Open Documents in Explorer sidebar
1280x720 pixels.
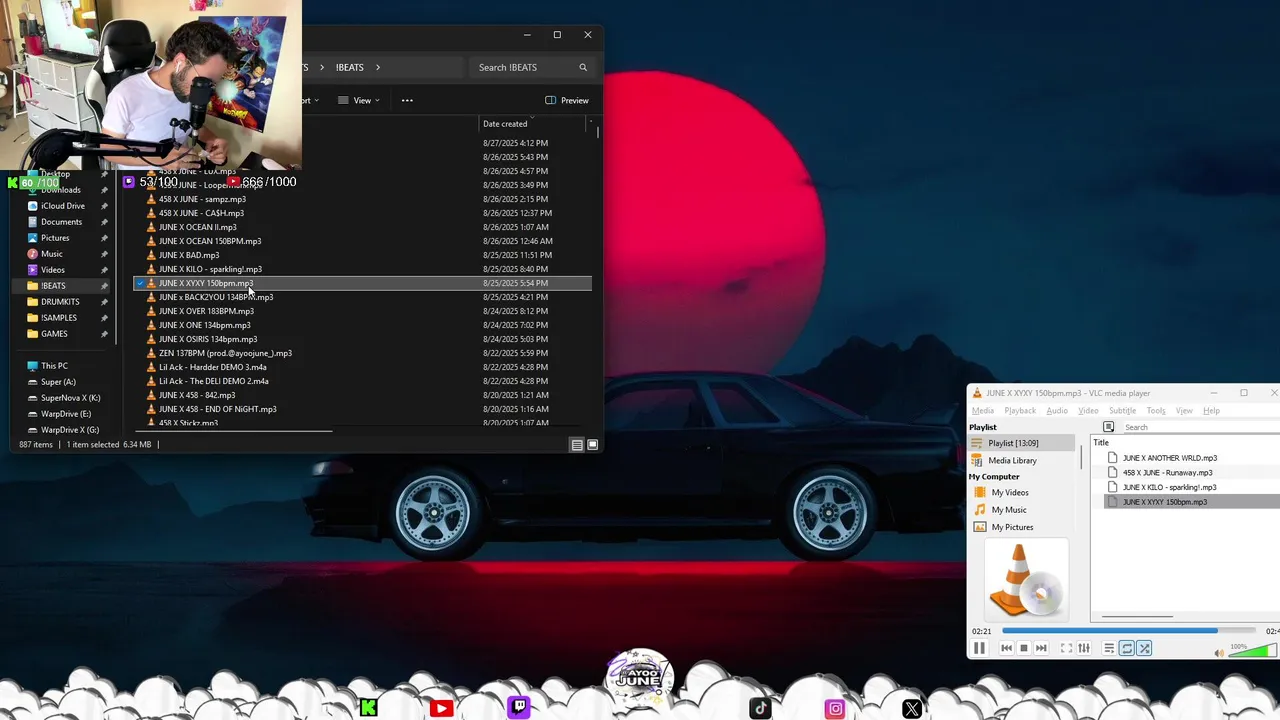[61, 222]
